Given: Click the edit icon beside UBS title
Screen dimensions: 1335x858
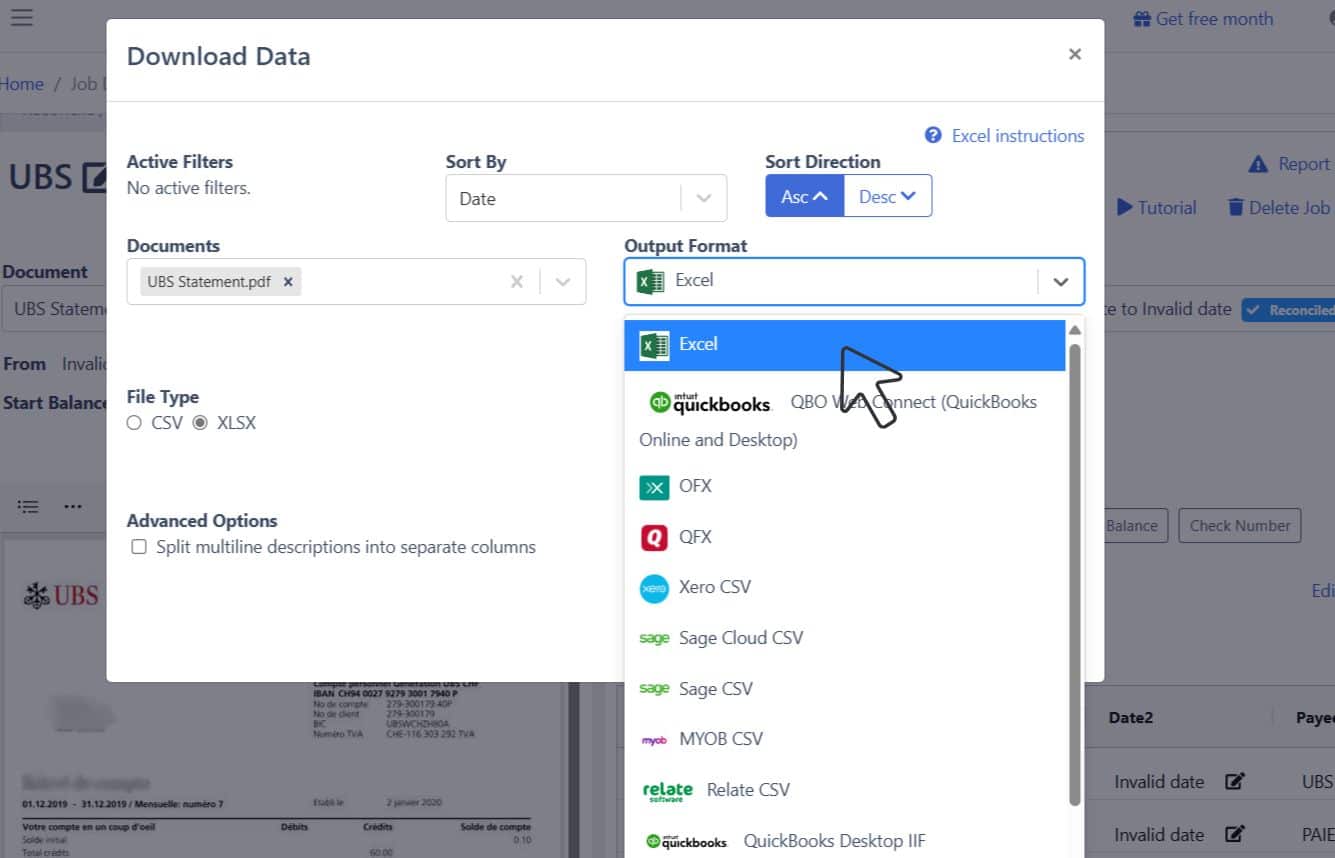Looking at the screenshot, I should point(94,178).
